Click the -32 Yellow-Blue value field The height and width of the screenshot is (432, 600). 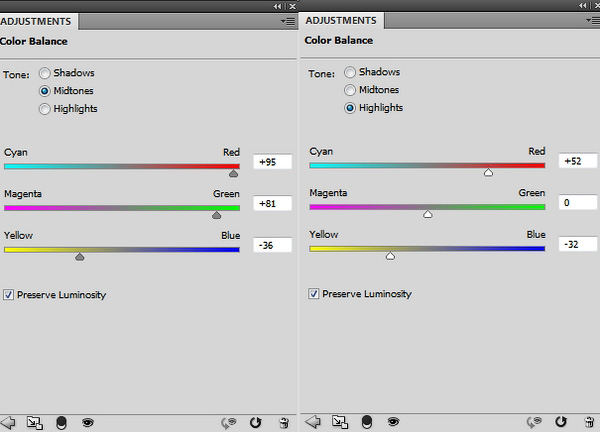578,244
